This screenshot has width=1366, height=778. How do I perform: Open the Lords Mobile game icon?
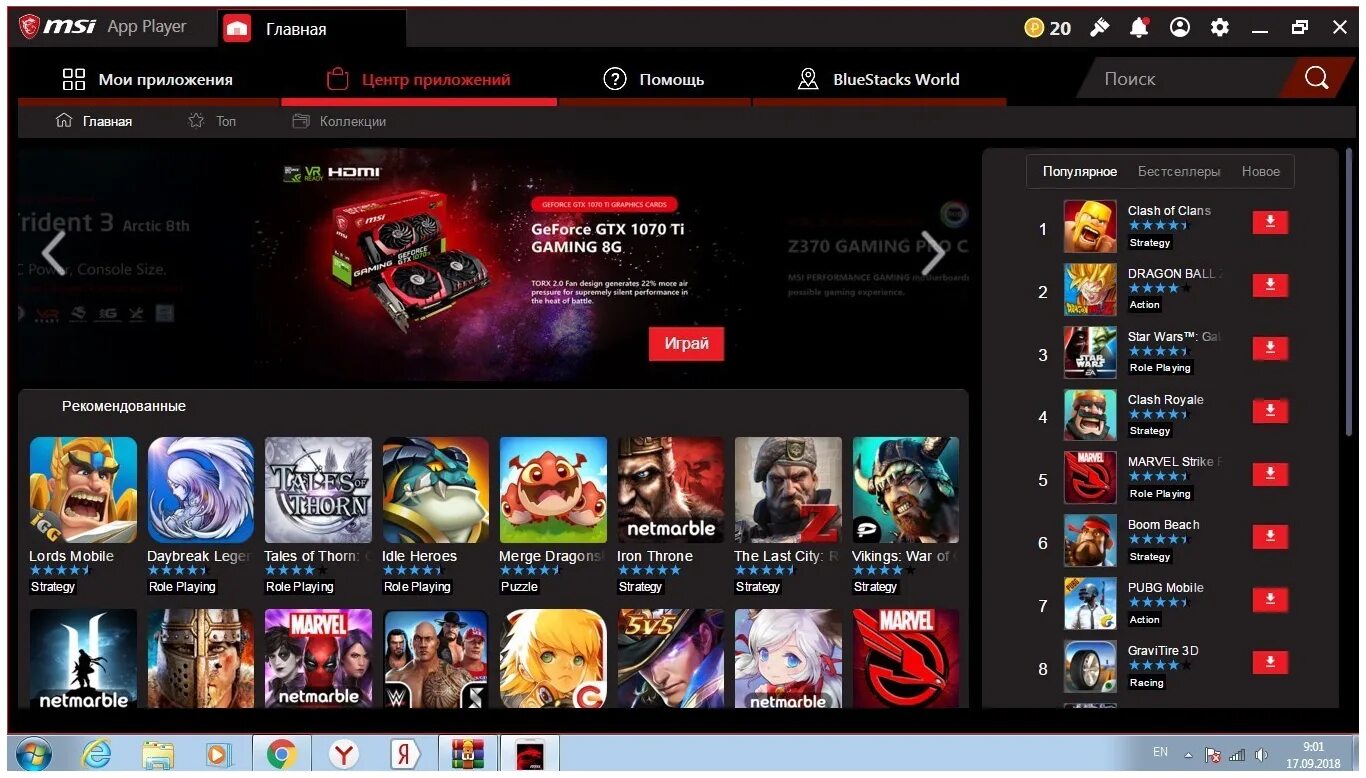click(83, 490)
